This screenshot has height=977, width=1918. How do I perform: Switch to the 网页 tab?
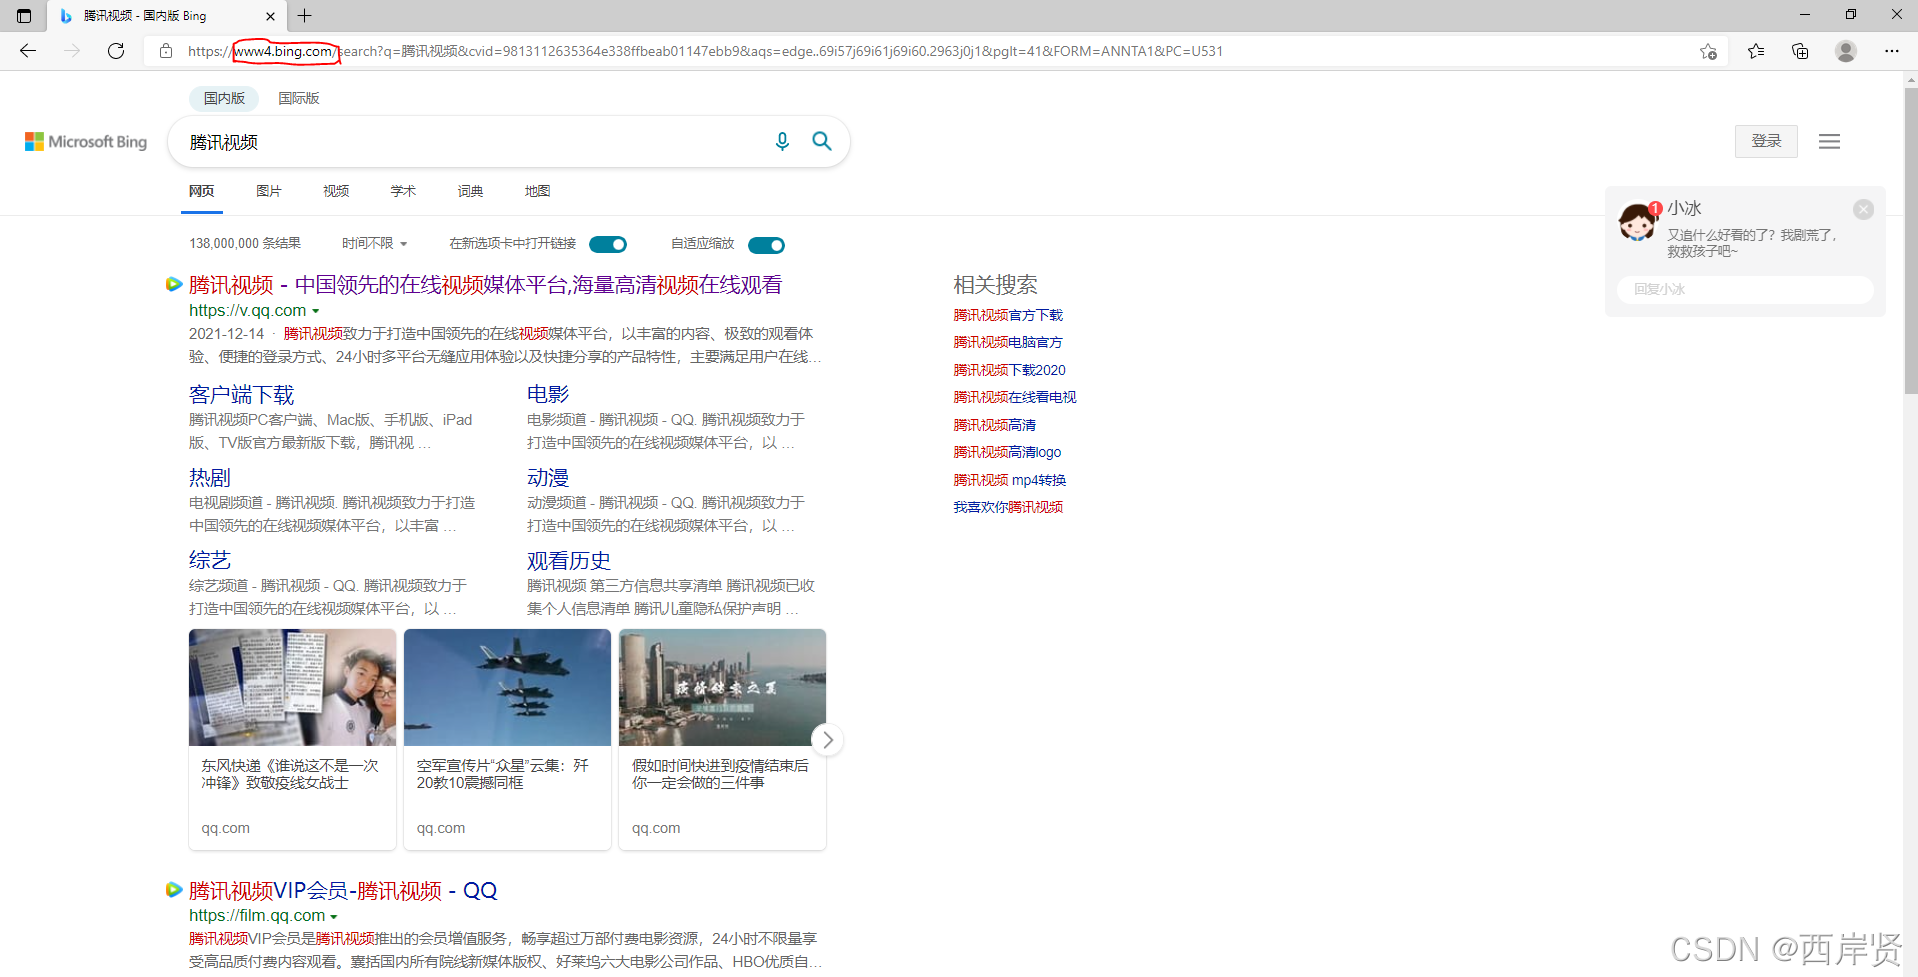point(202,191)
